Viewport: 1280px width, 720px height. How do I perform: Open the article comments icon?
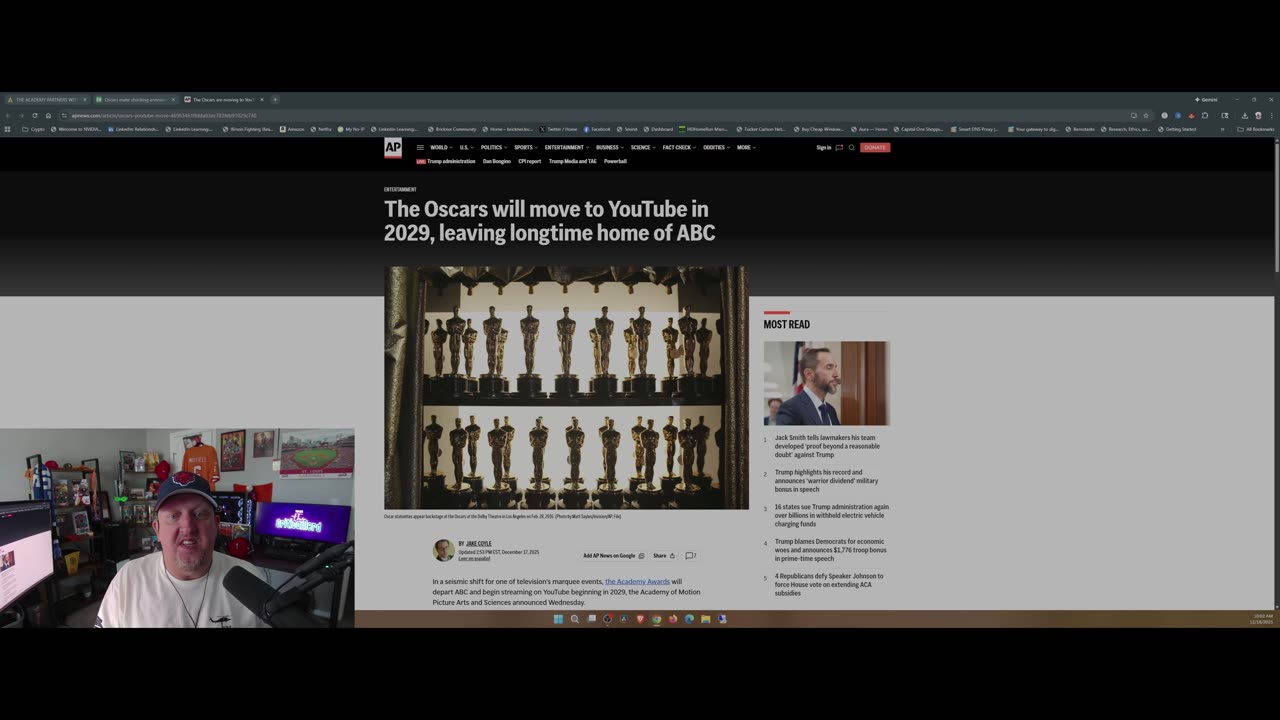pos(690,556)
